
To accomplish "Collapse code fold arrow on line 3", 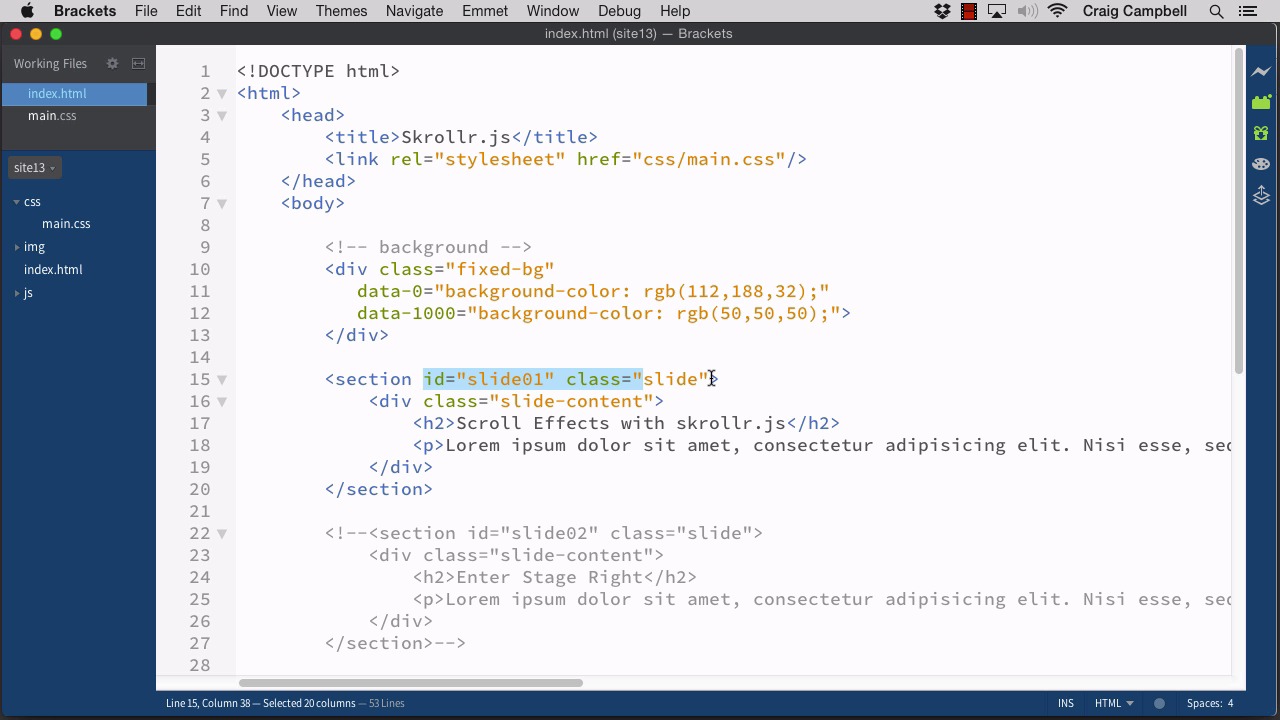I will tap(222, 116).
